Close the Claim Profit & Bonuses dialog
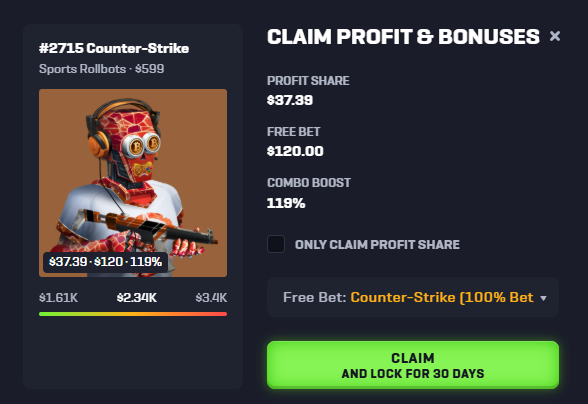This screenshot has height=404, width=588. 555,36
